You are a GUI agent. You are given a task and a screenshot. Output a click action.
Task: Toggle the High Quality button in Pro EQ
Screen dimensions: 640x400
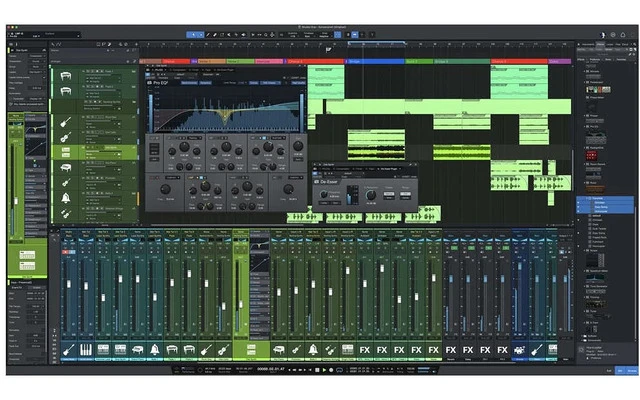(x=298, y=83)
